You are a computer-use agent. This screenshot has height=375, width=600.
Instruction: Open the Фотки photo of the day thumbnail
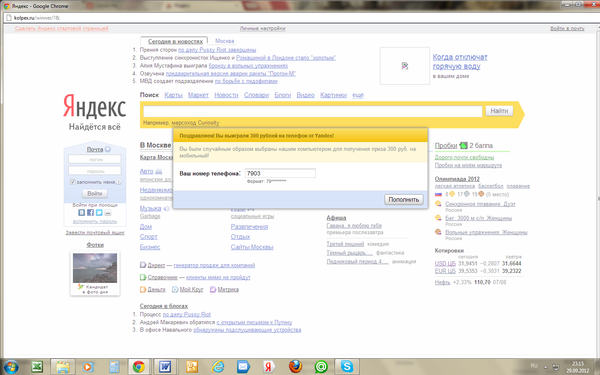[95, 268]
